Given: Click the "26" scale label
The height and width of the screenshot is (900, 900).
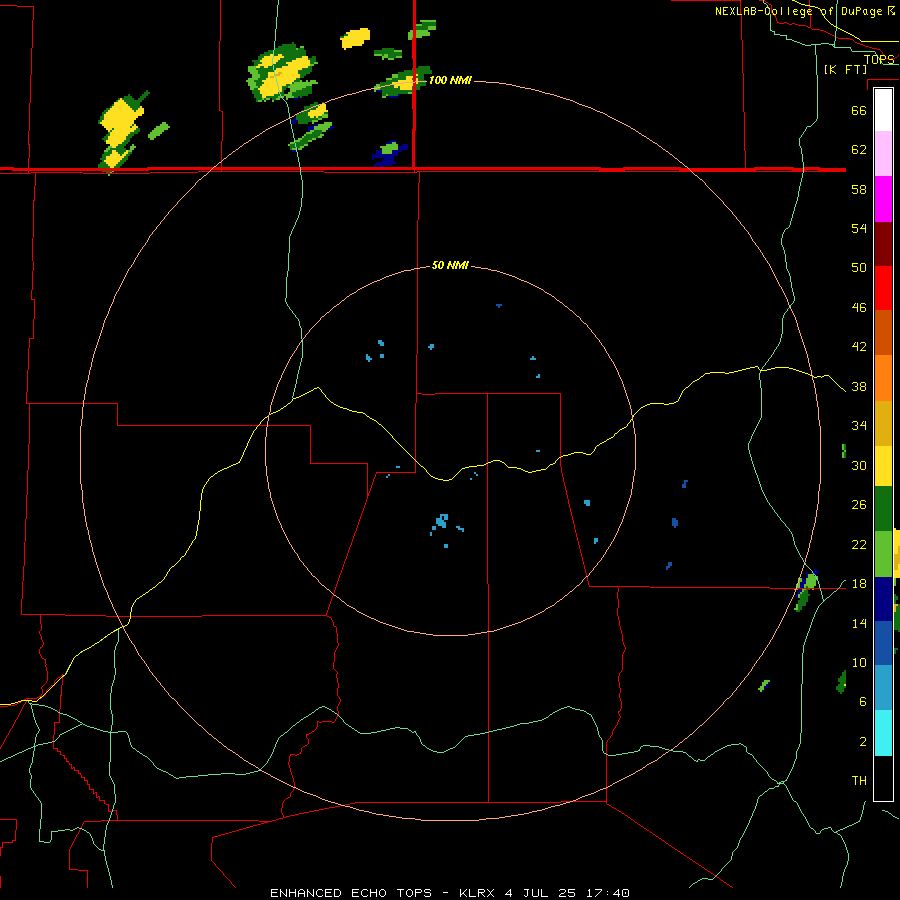Looking at the screenshot, I should tap(859, 505).
